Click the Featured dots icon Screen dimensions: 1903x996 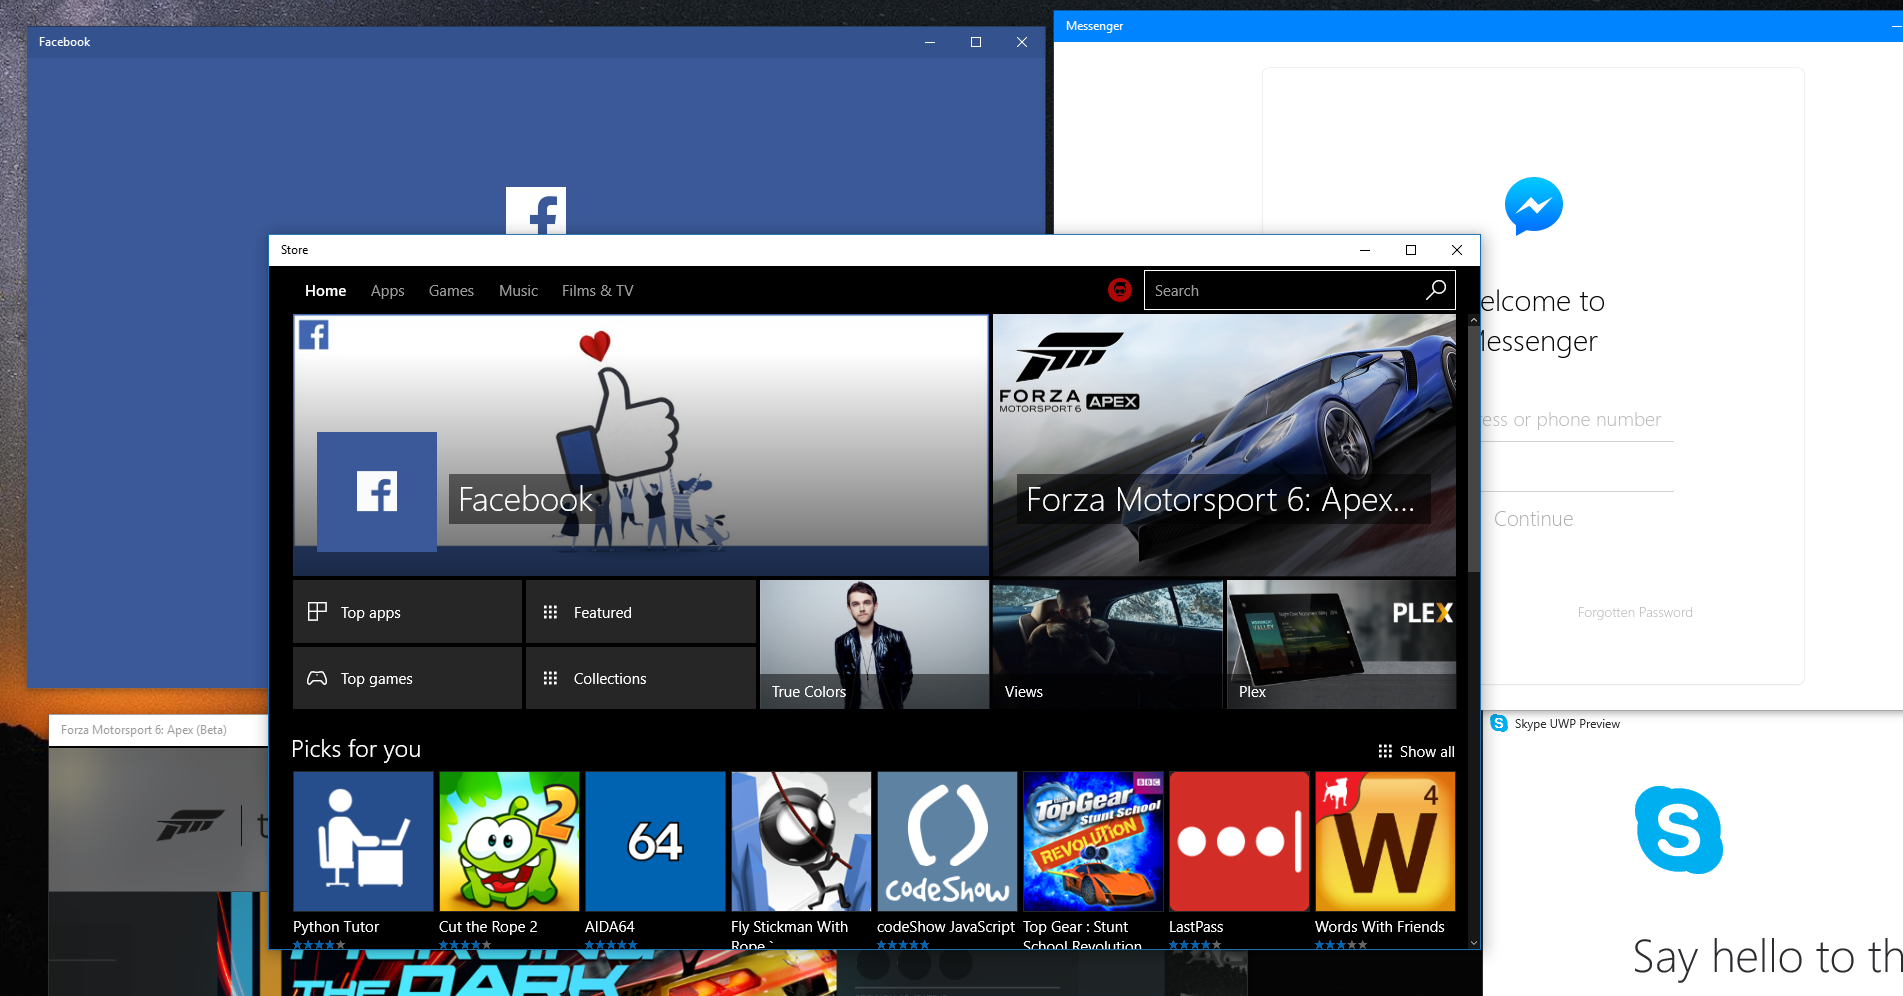550,612
